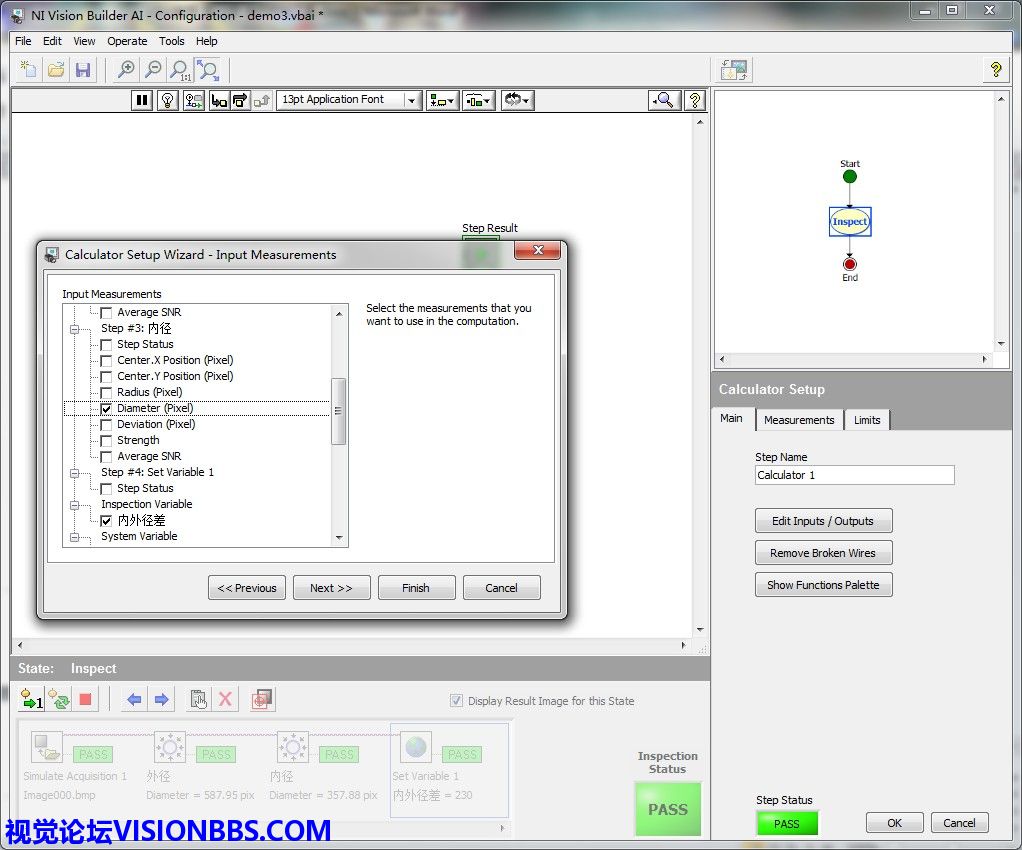The height and width of the screenshot is (850, 1022).
Task: Open the Tools menu
Action: coord(171,41)
